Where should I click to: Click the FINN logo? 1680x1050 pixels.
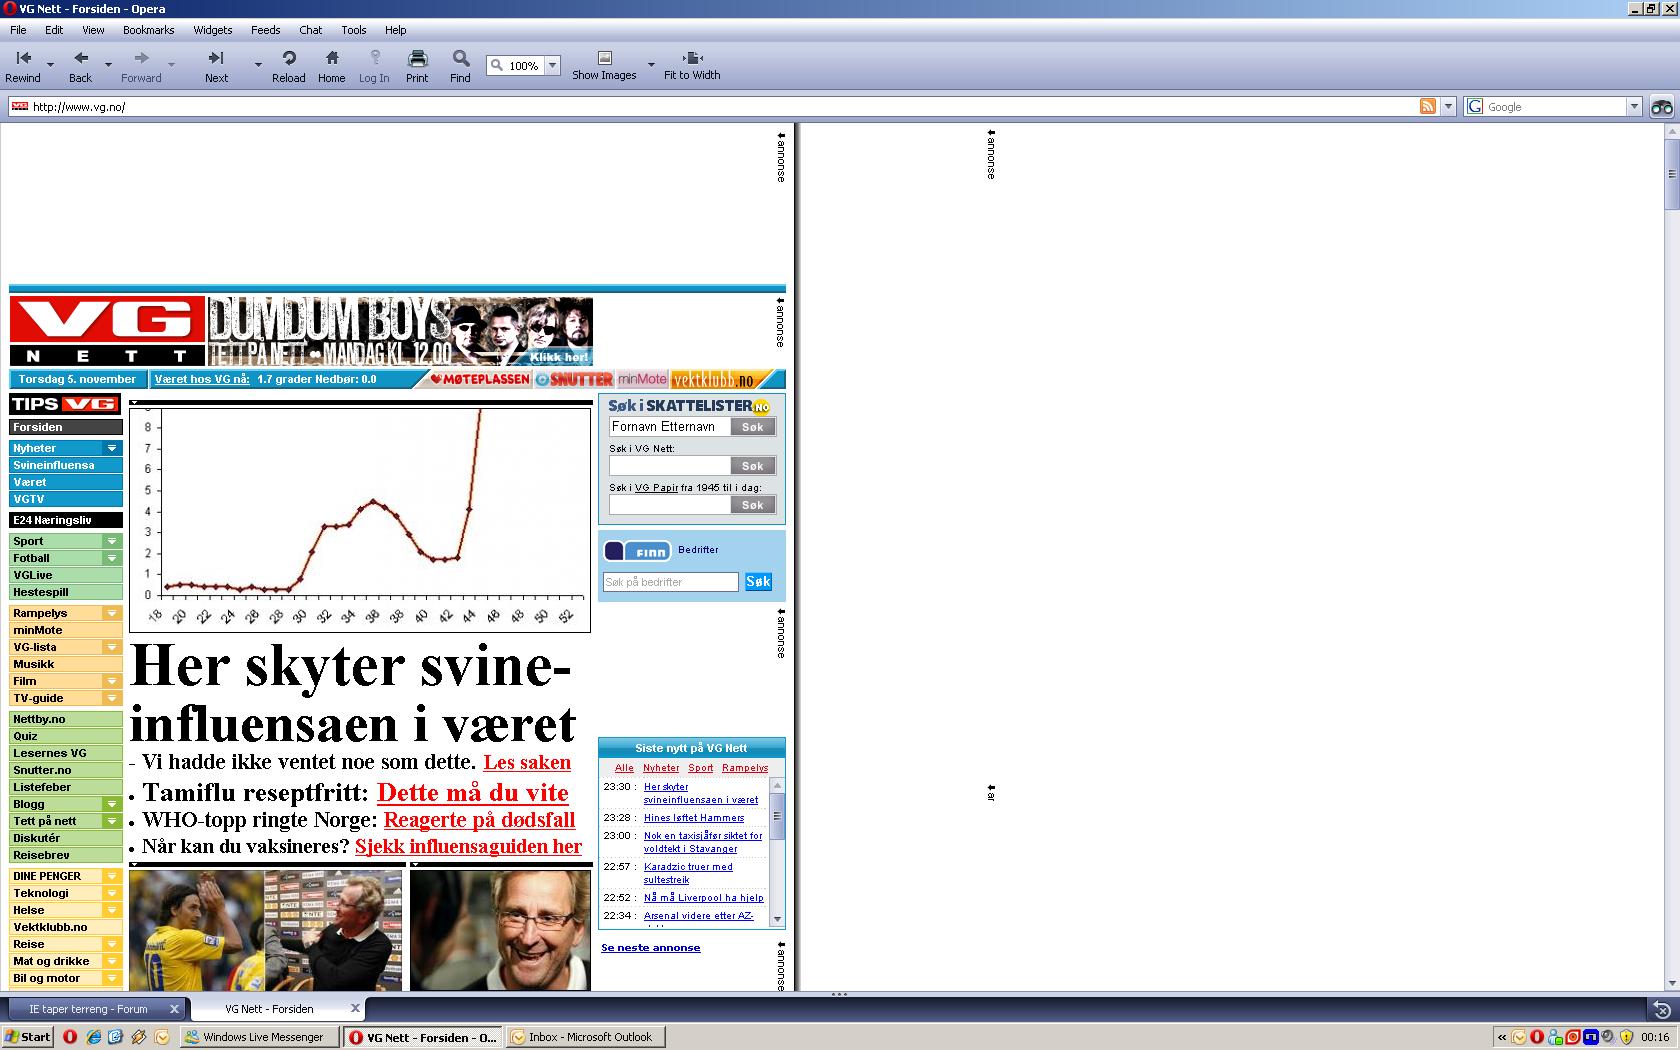(637, 551)
